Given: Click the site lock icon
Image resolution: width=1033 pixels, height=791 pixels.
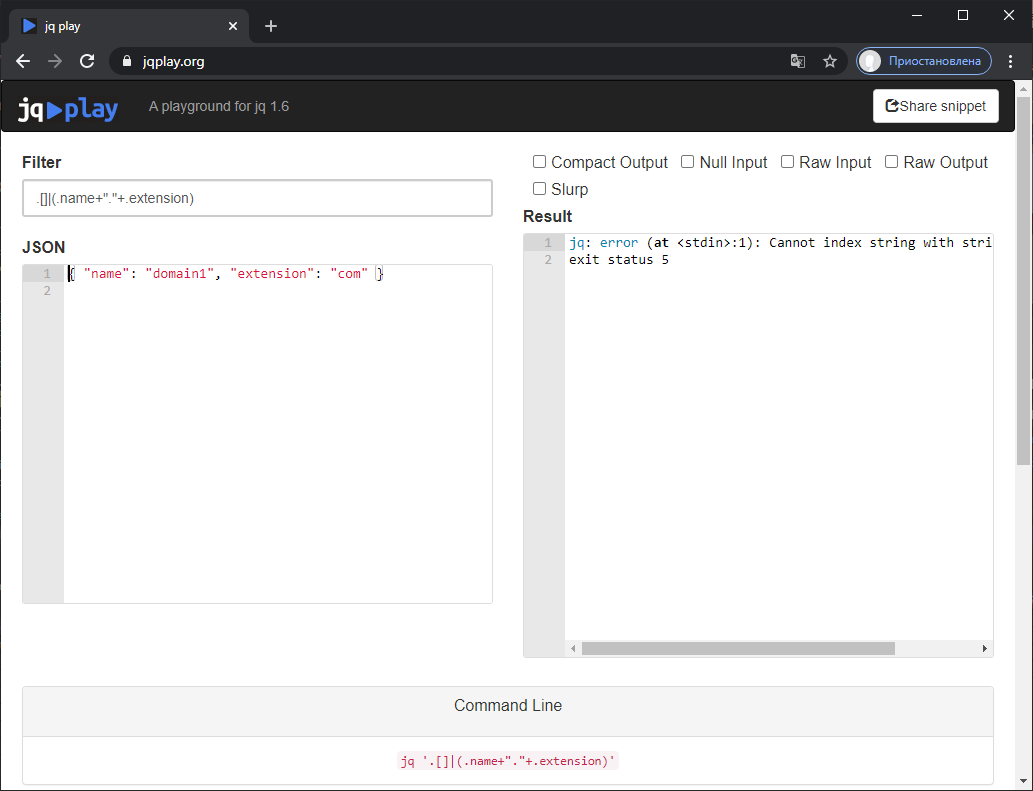Looking at the screenshot, I should pos(126,61).
